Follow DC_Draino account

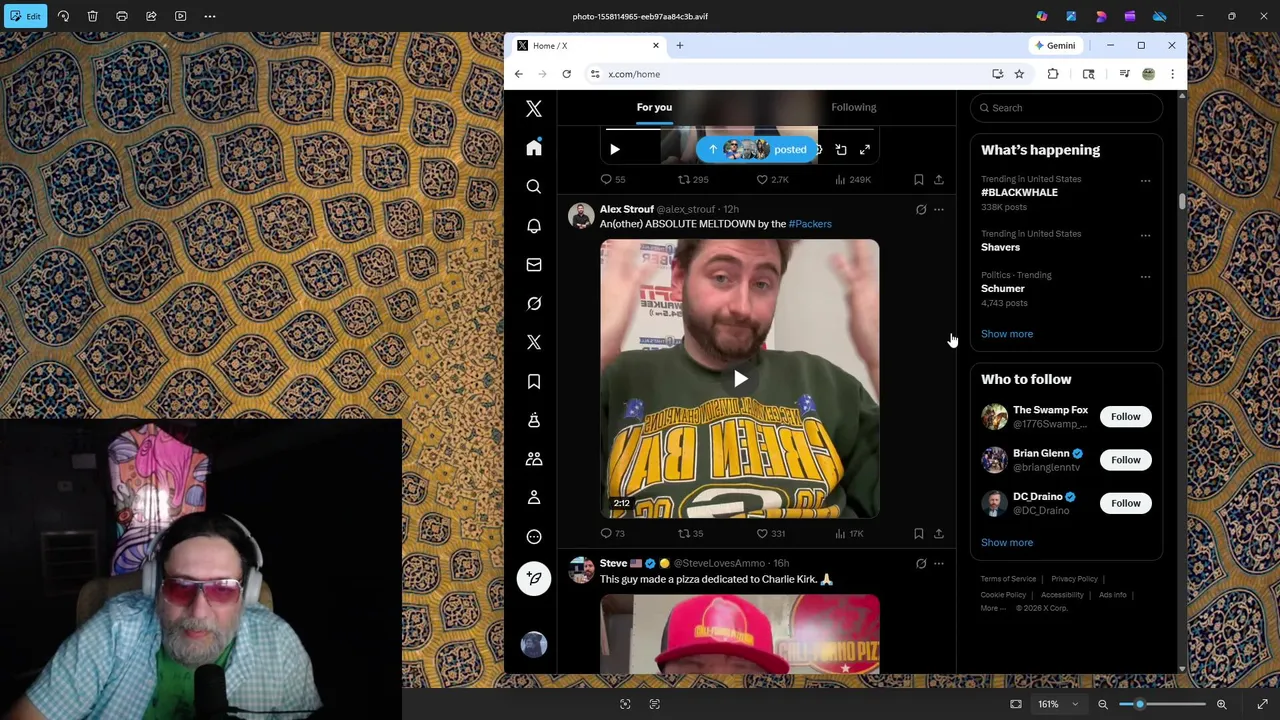click(1125, 503)
